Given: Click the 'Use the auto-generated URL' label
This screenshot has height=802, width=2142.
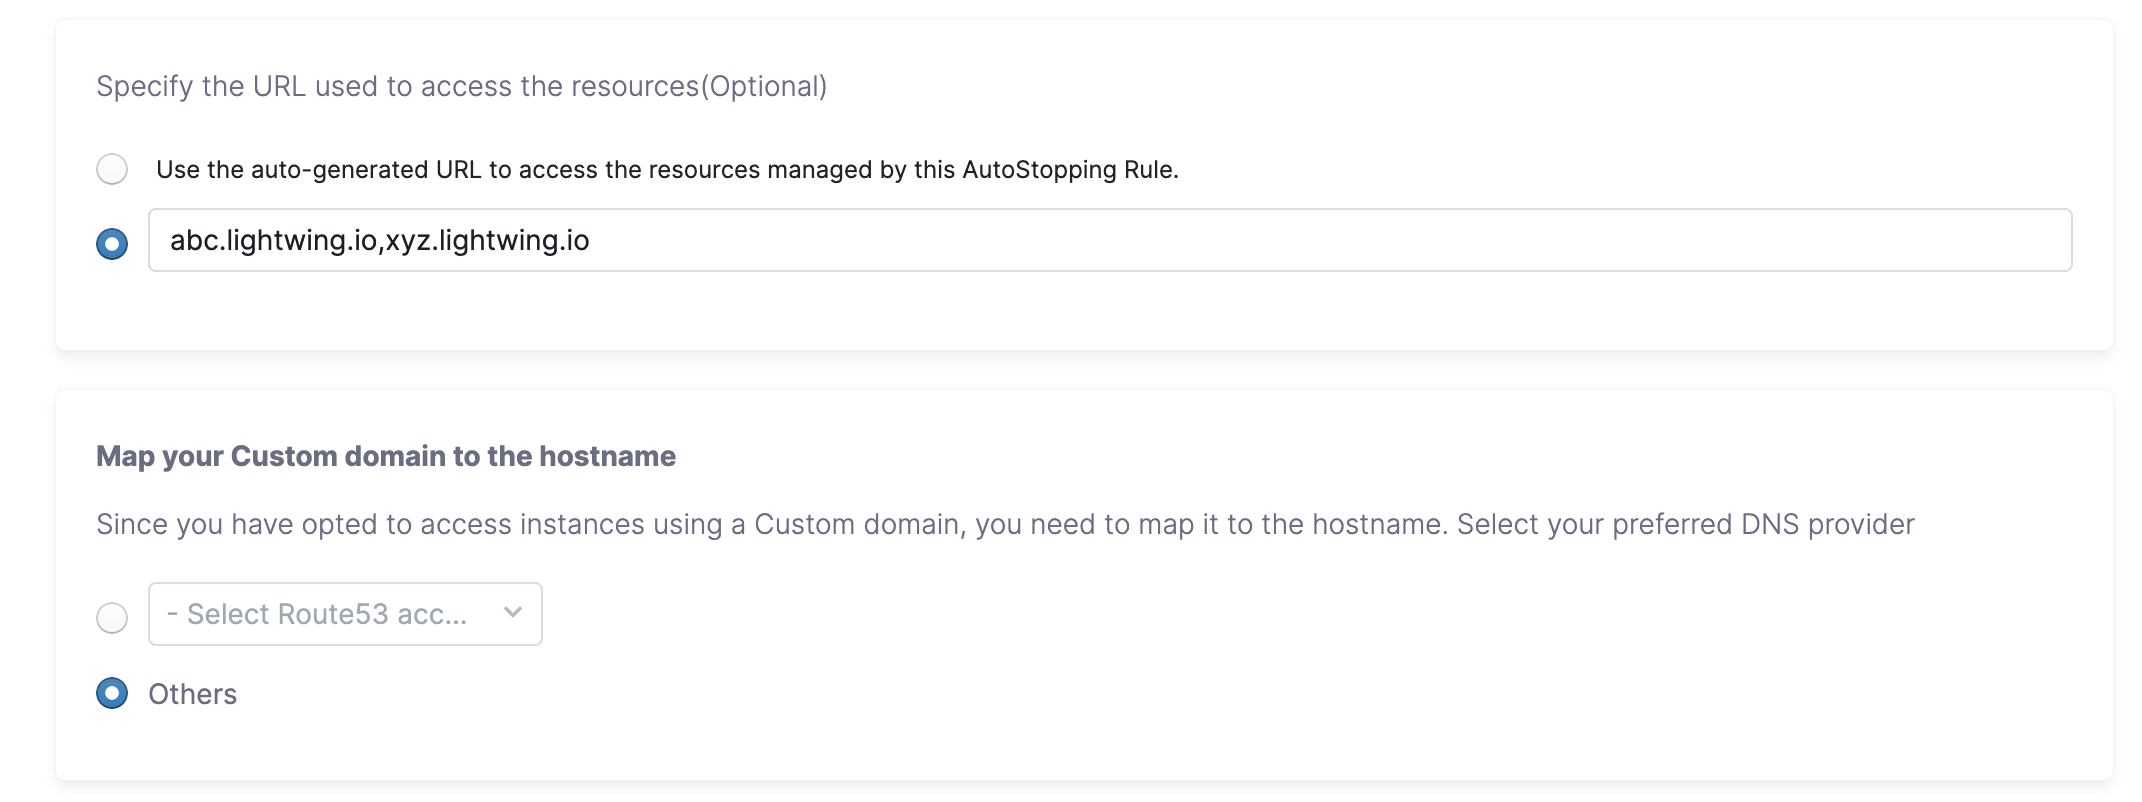Looking at the screenshot, I should tap(667, 170).
